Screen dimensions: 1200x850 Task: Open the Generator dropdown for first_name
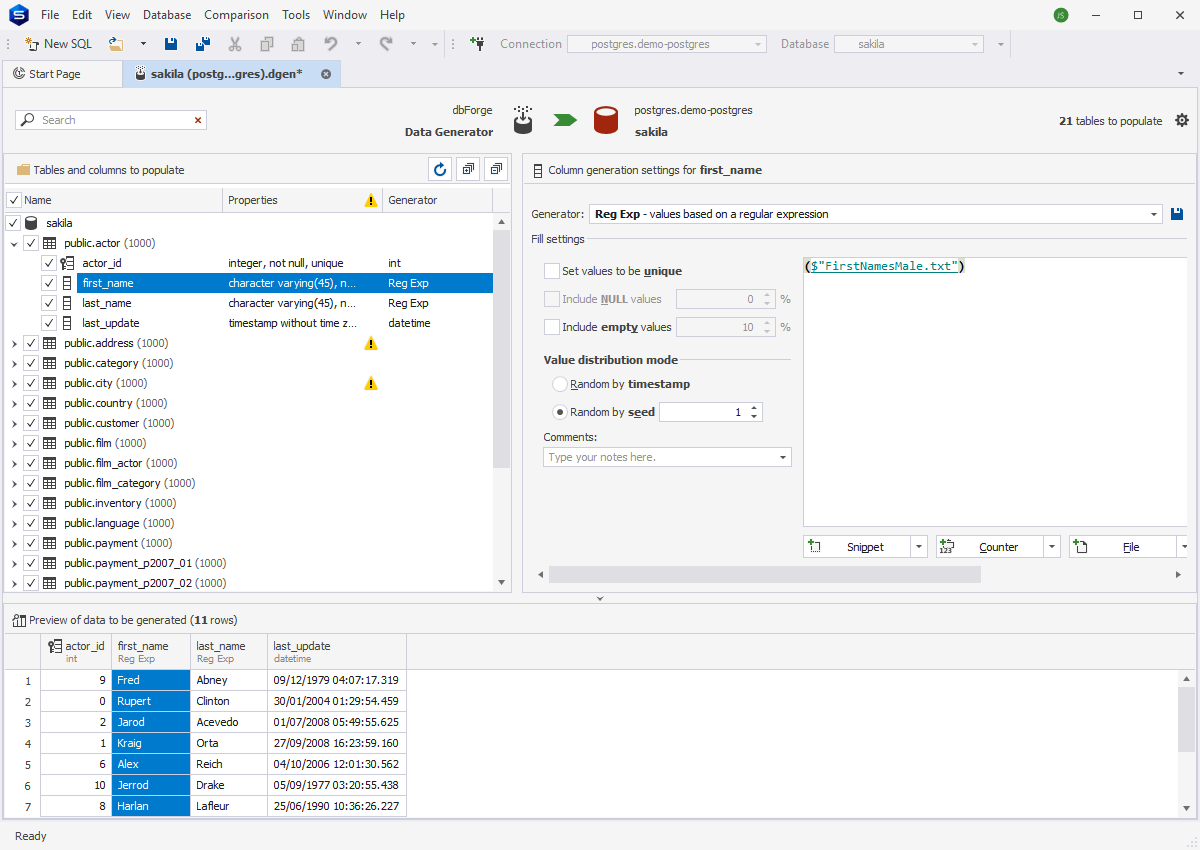pos(1152,213)
